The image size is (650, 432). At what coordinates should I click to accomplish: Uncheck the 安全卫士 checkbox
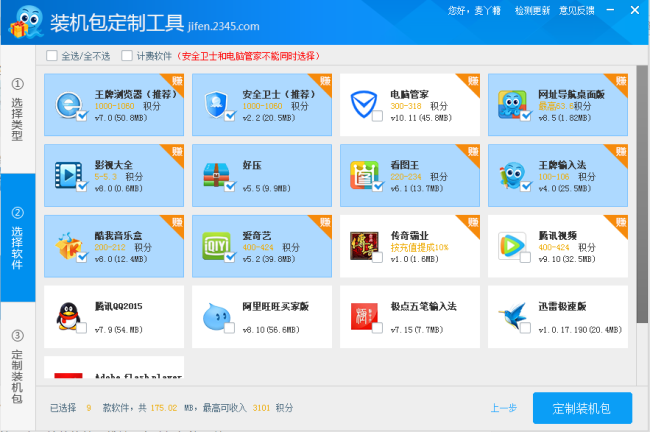tap(230, 116)
